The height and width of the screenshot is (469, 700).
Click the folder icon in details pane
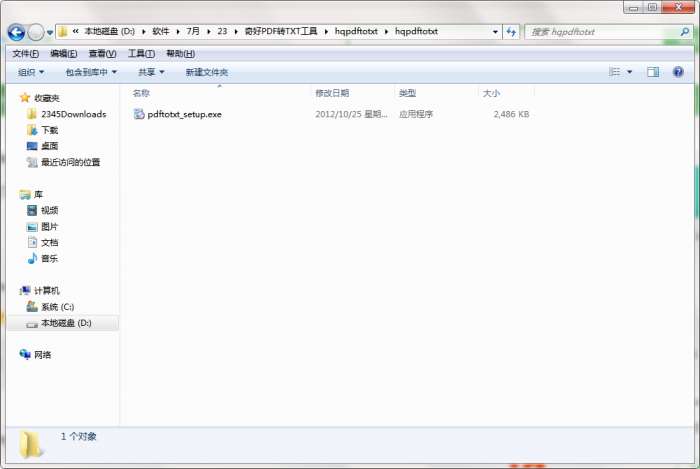[30, 444]
